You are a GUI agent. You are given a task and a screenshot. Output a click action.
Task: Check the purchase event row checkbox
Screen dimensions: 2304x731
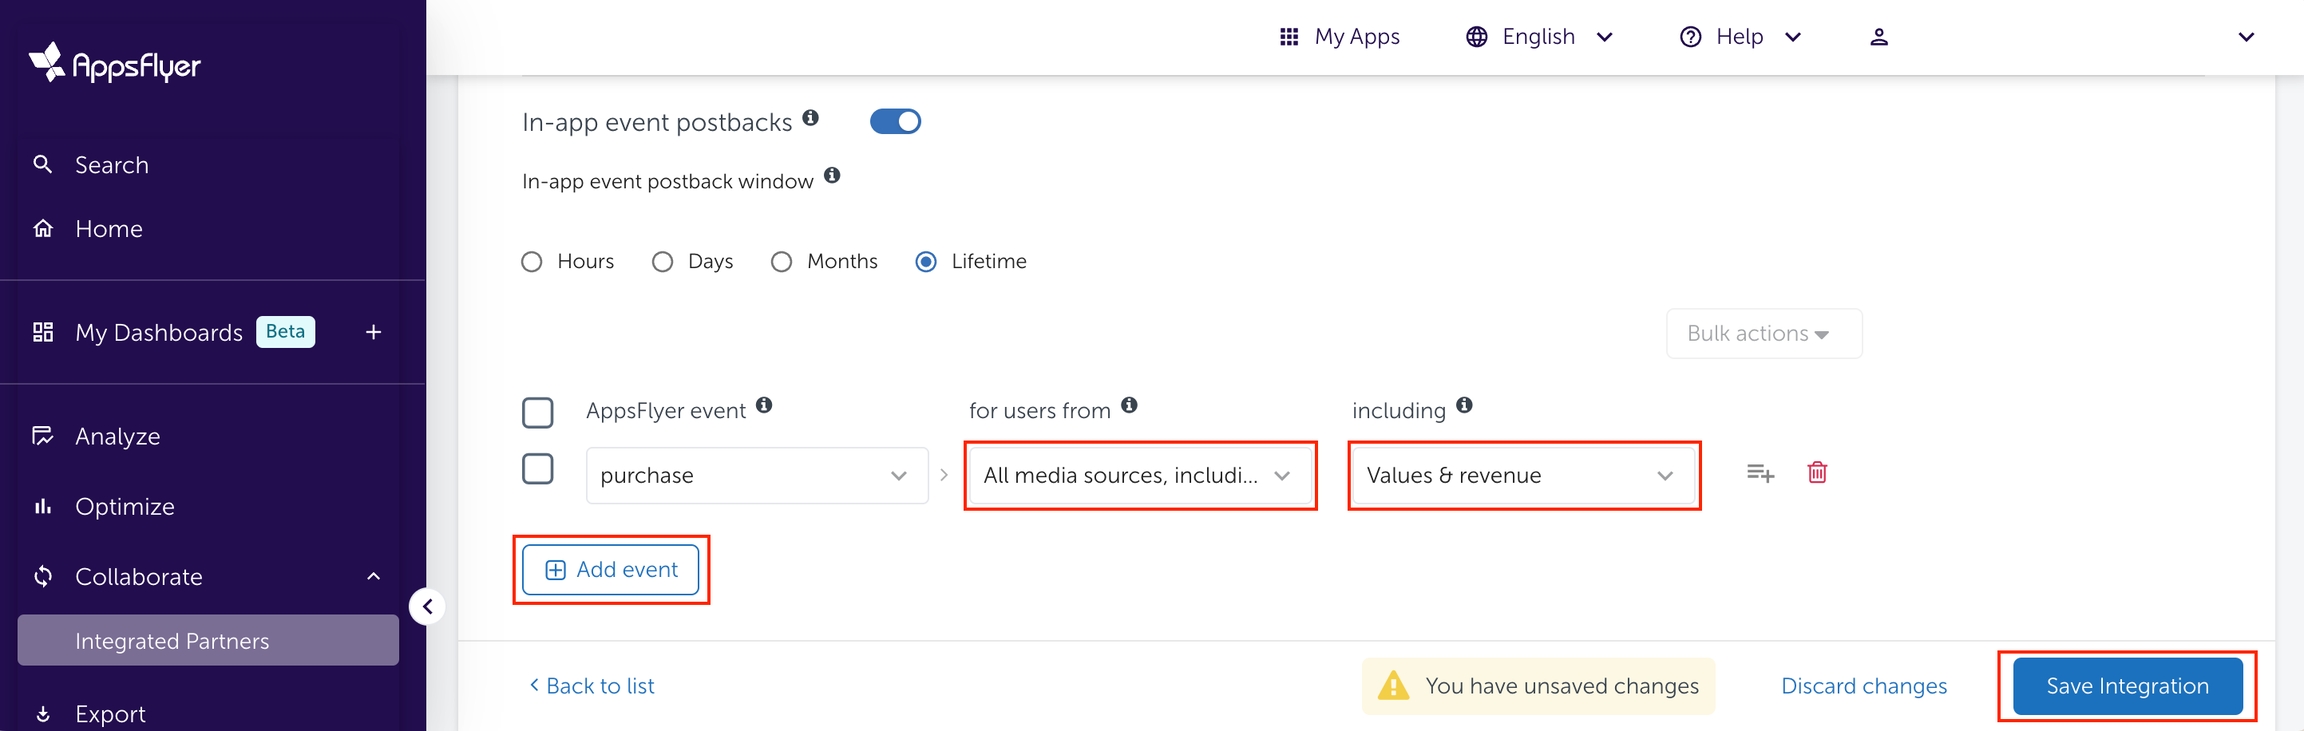pyautogui.click(x=538, y=469)
